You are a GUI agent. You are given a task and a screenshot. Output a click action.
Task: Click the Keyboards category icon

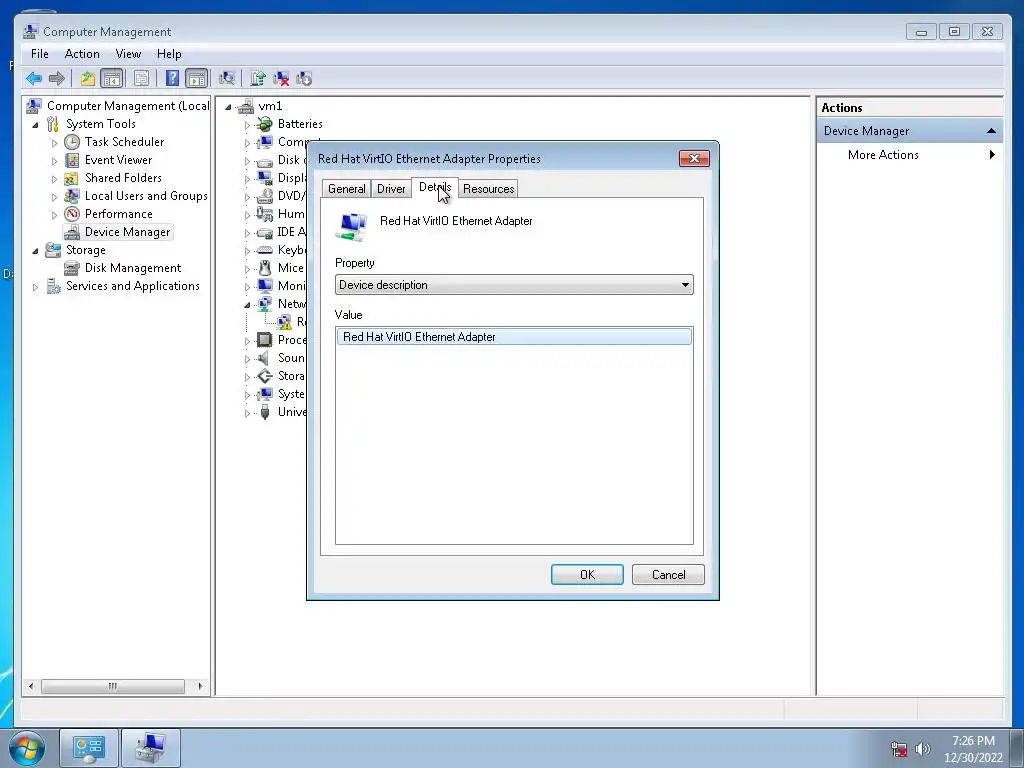[264, 250]
